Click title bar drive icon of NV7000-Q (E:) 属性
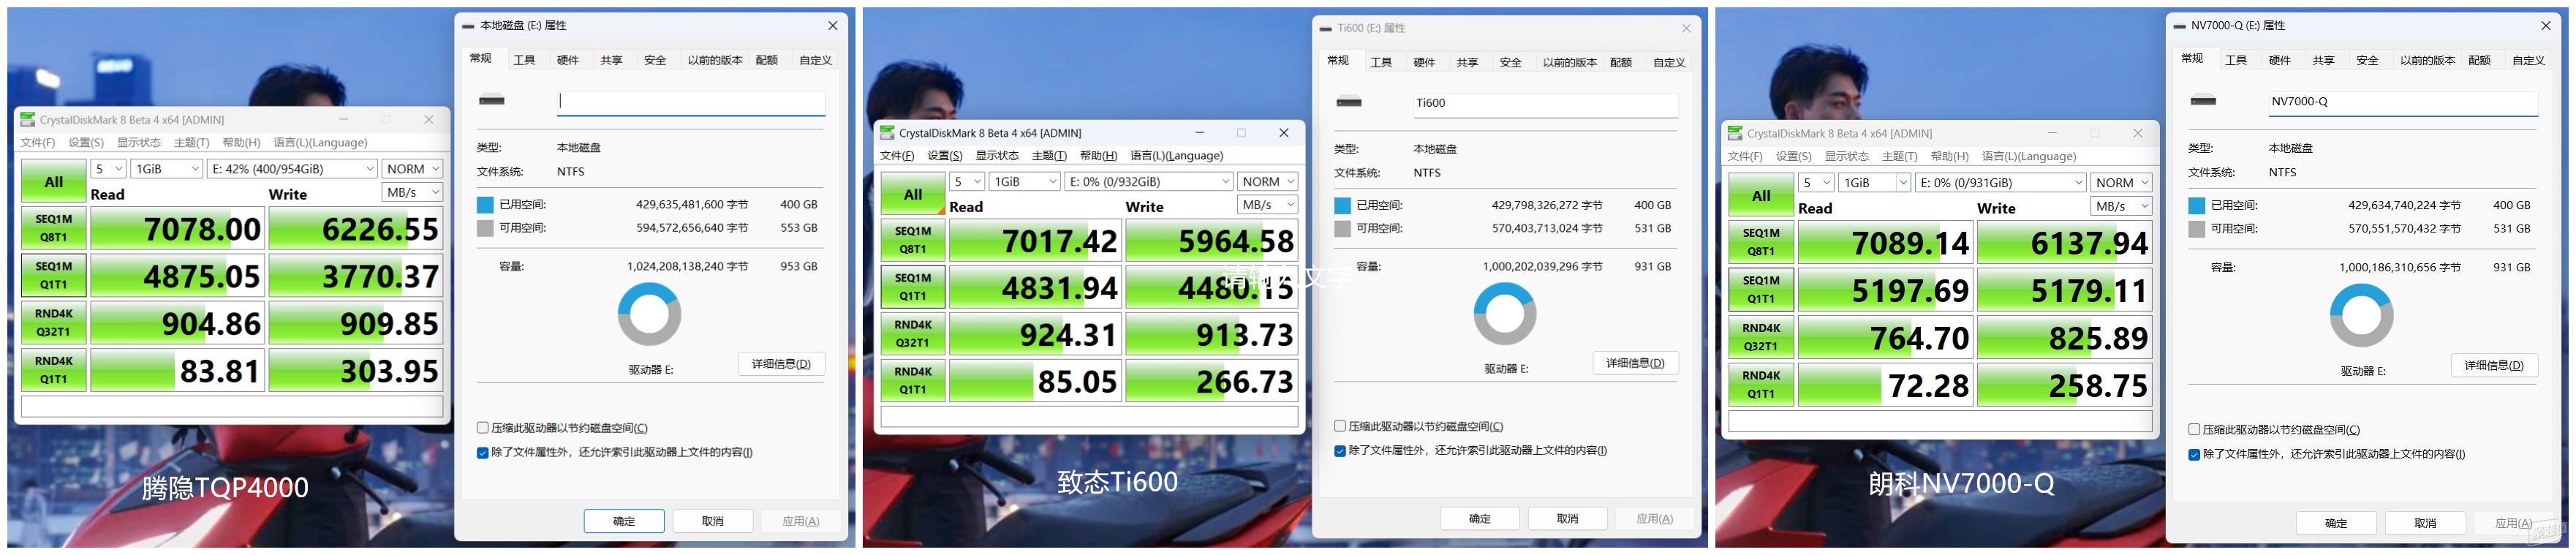 click(x=2180, y=26)
